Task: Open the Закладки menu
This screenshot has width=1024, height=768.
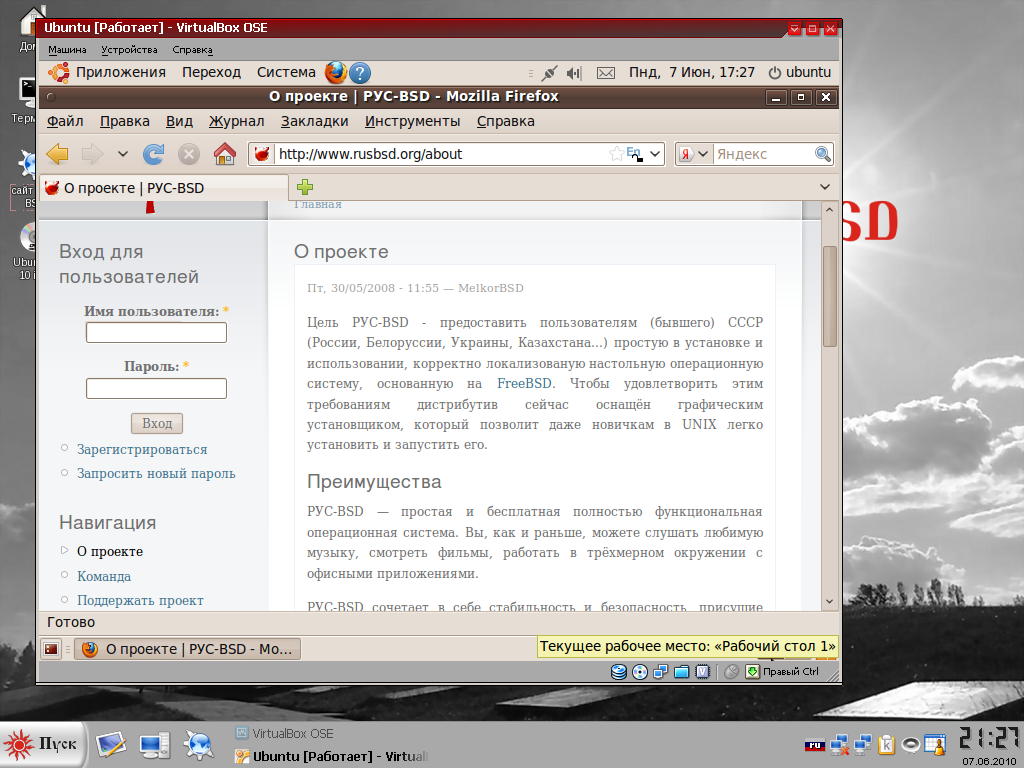Action: [315, 121]
